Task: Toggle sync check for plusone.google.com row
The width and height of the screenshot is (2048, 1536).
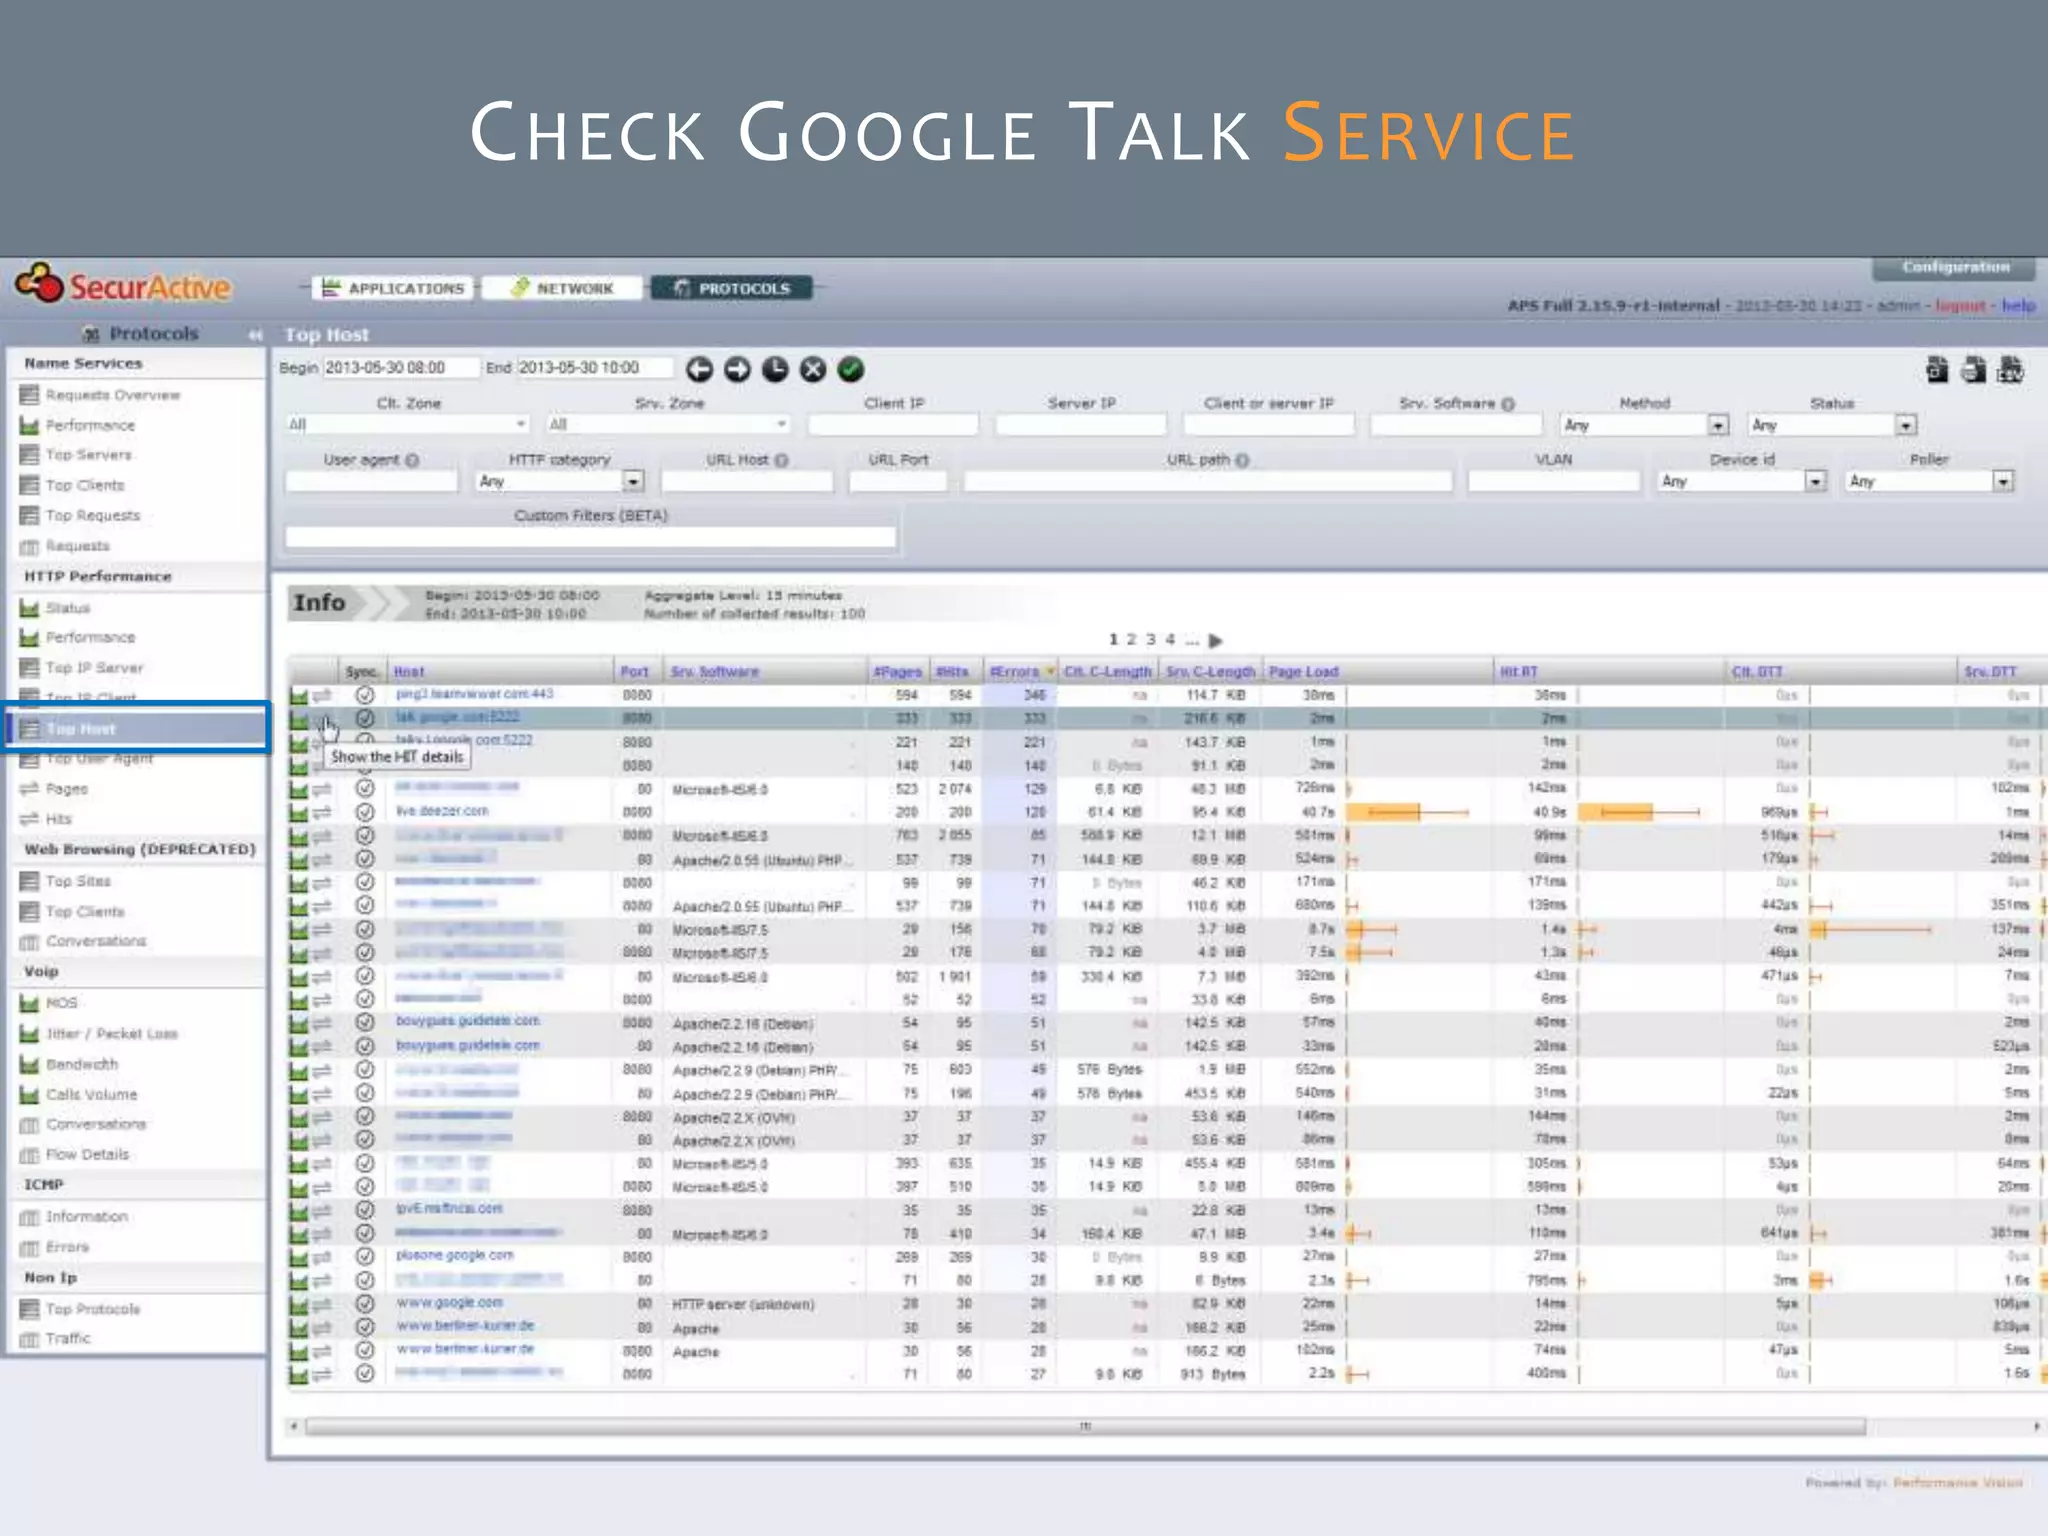Action: (x=365, y=1256)
